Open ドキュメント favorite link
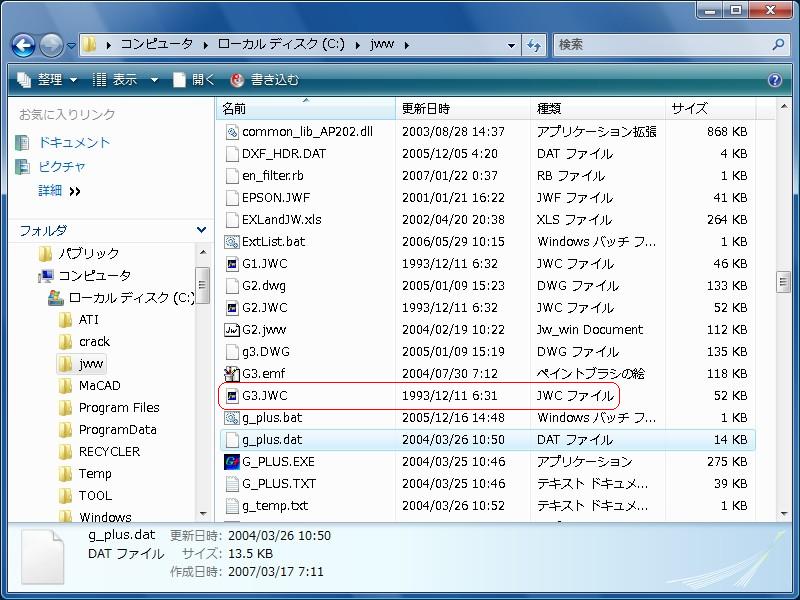Image resolution: width=800 pixels, height=600 pixels. click(x=73, y=143)
